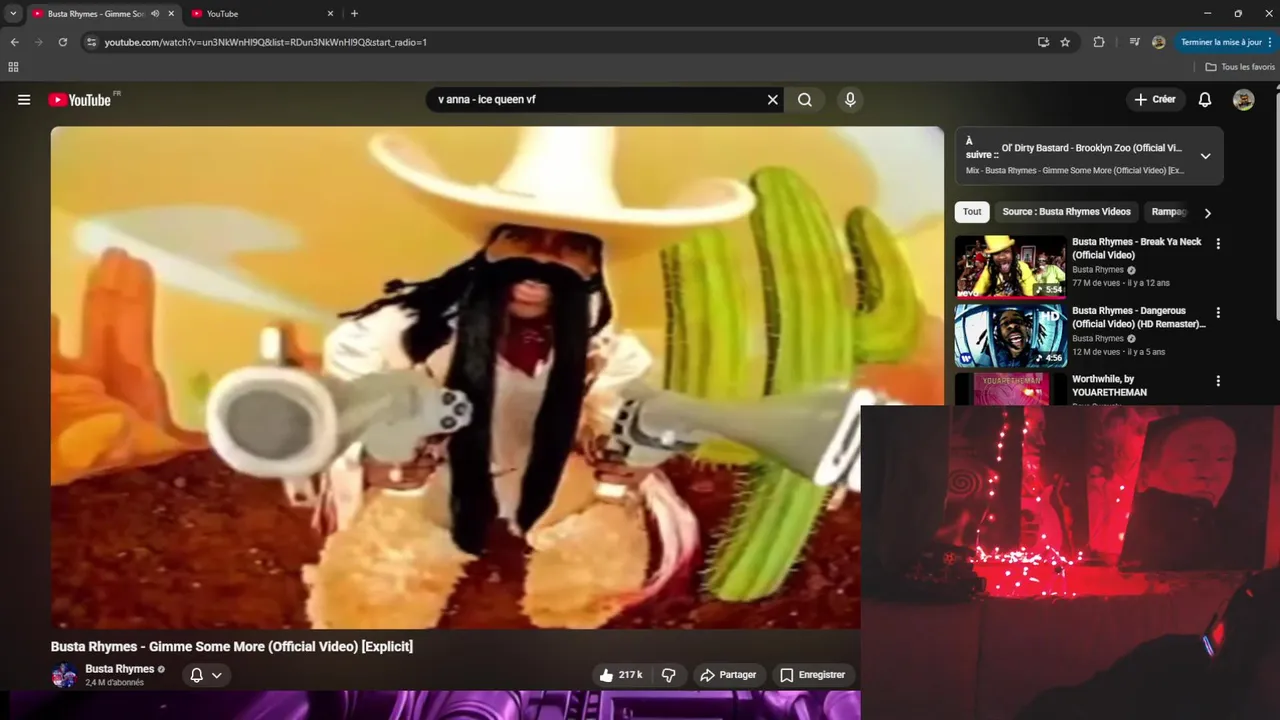Open the media controls icon
The height and width of the screenshot is (720, 1280).
[x=1134, y=42]
